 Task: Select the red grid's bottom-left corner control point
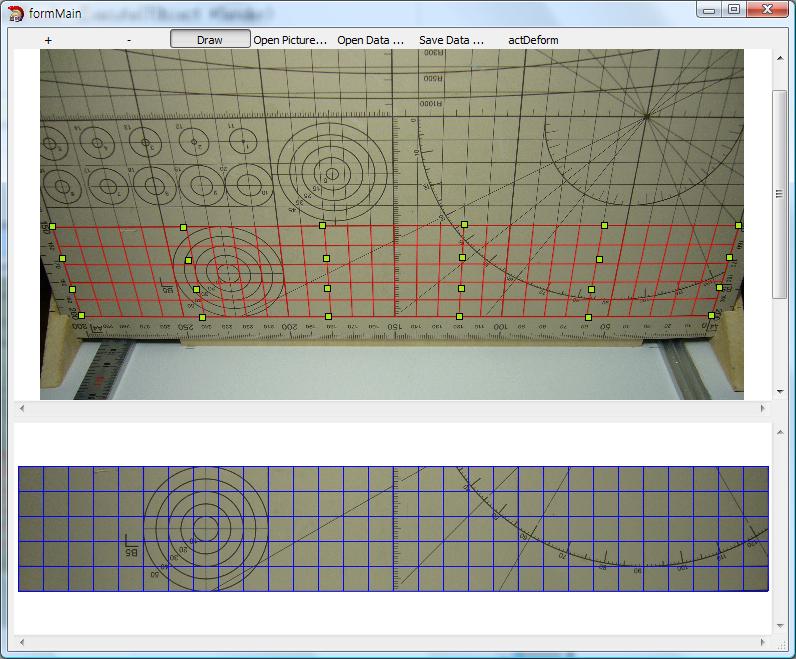pos(81,316)
